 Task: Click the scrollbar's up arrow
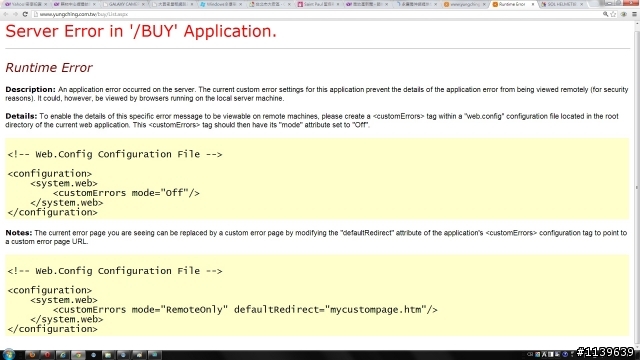click(x=637, y=24)
